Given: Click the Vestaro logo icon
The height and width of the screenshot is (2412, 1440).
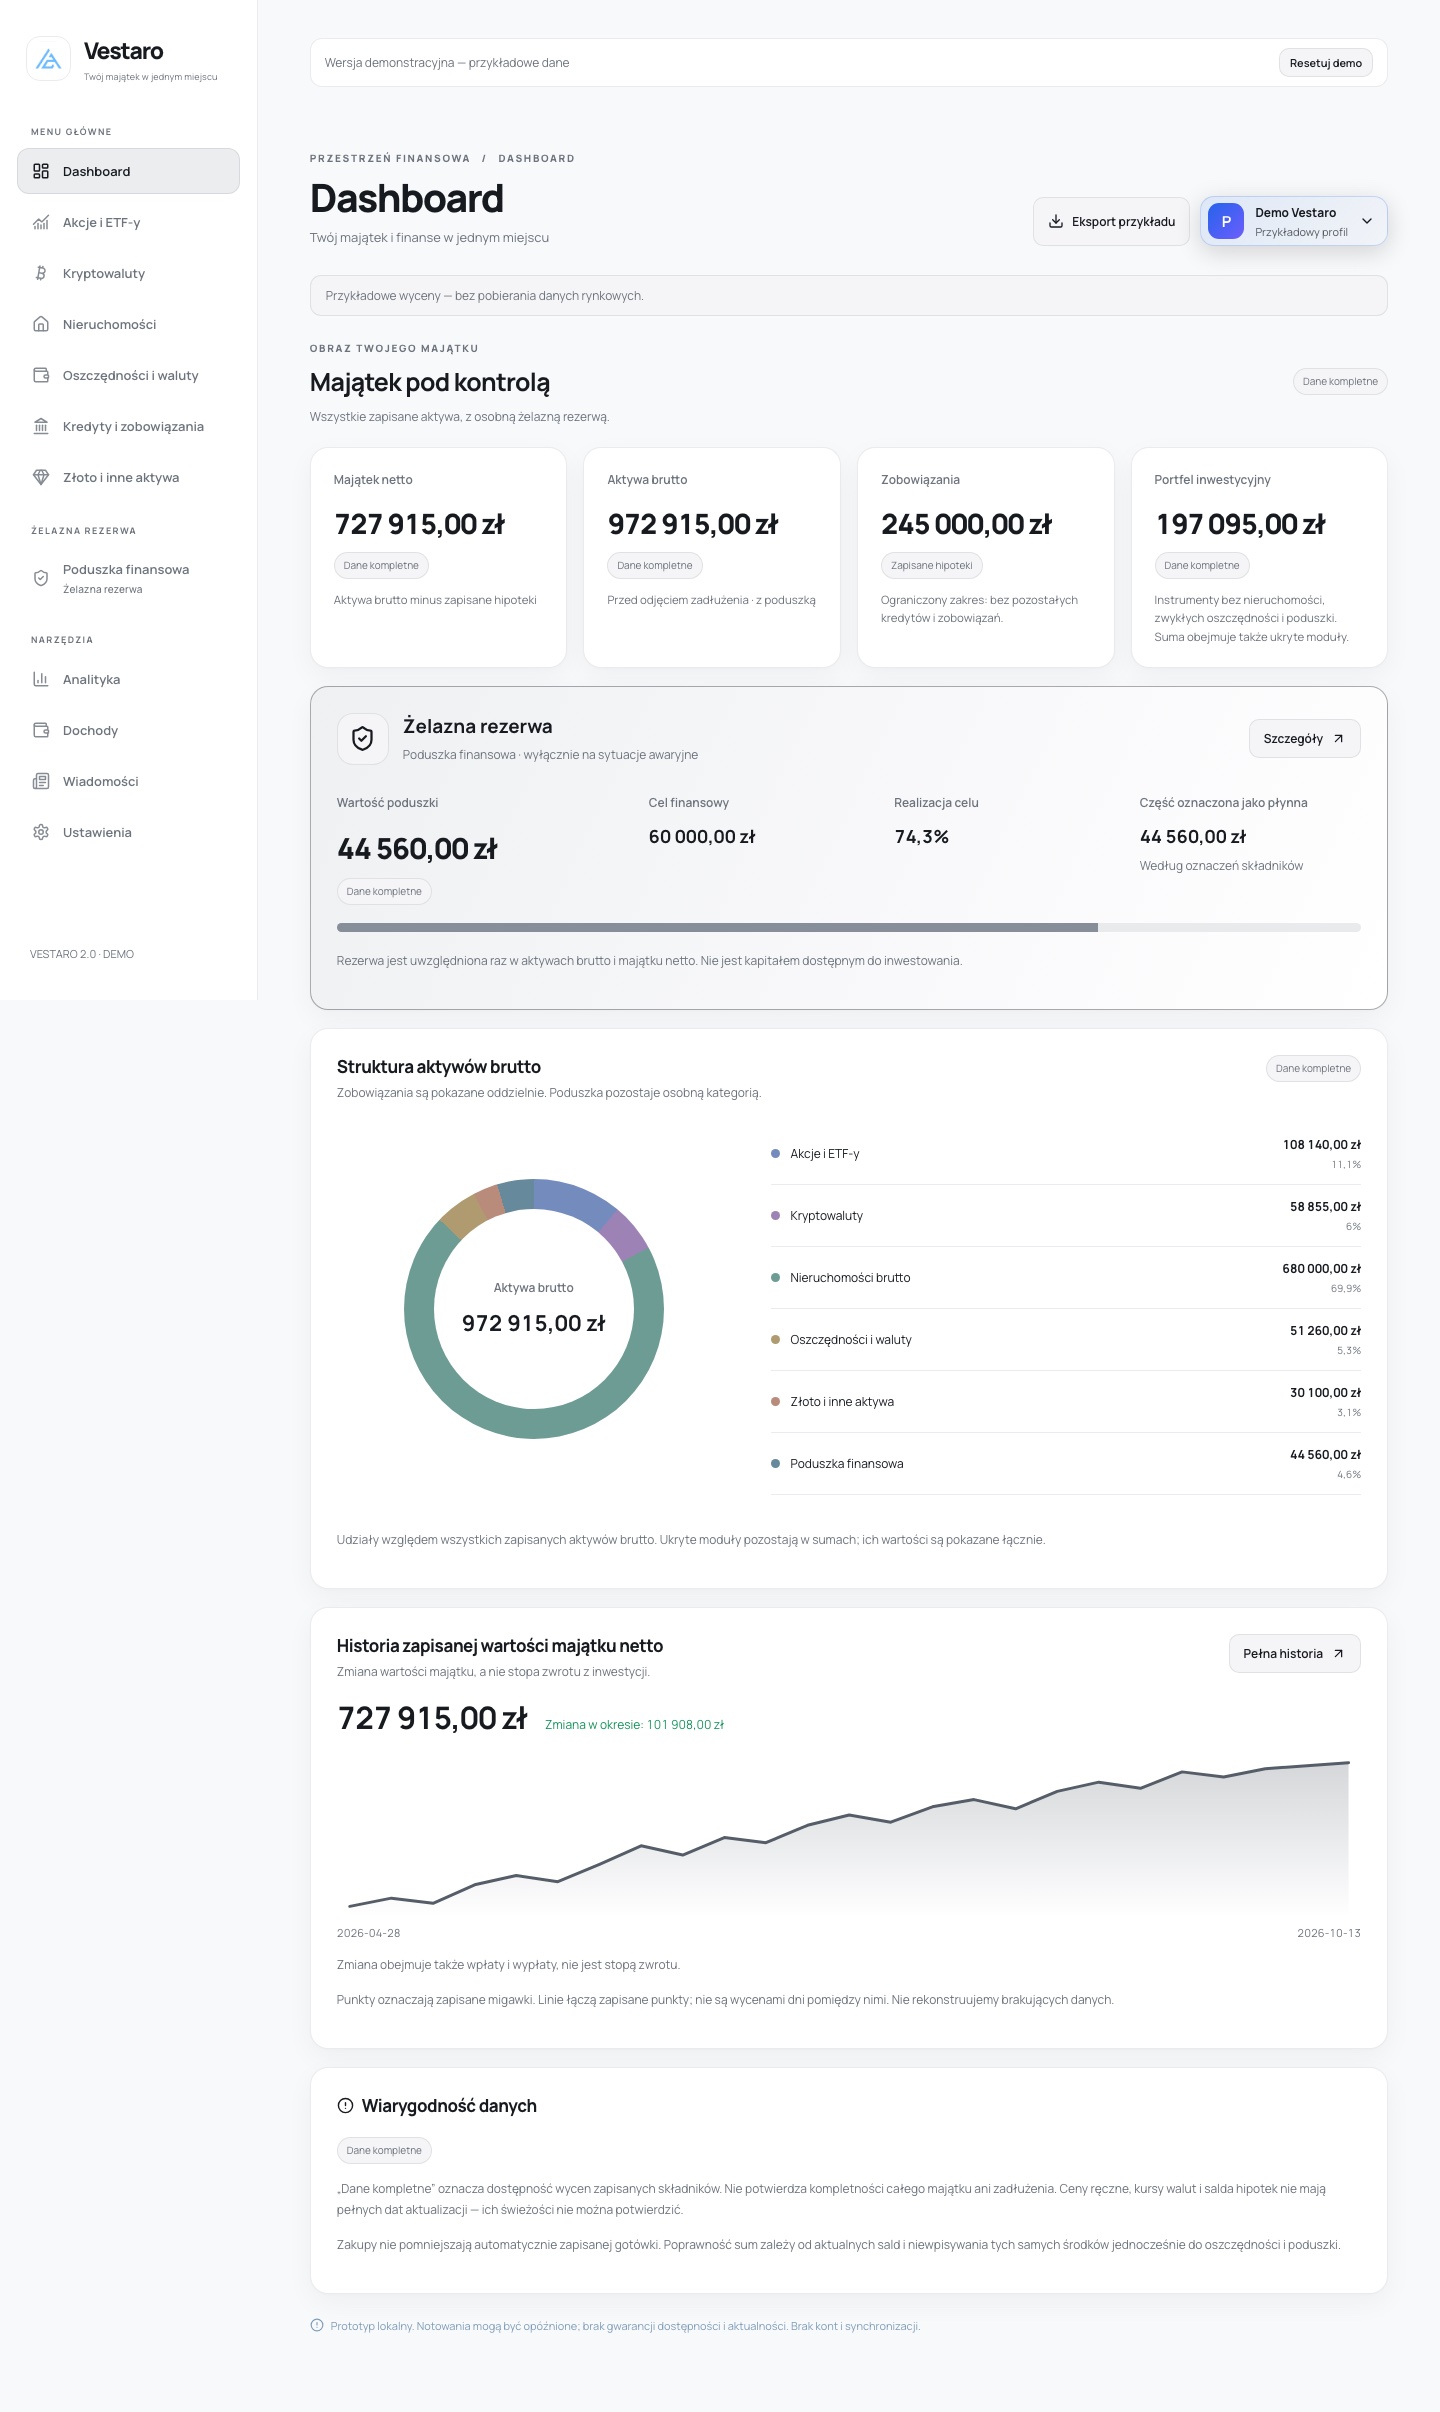Looking at the screenshot, I should [x=48, y=59].
